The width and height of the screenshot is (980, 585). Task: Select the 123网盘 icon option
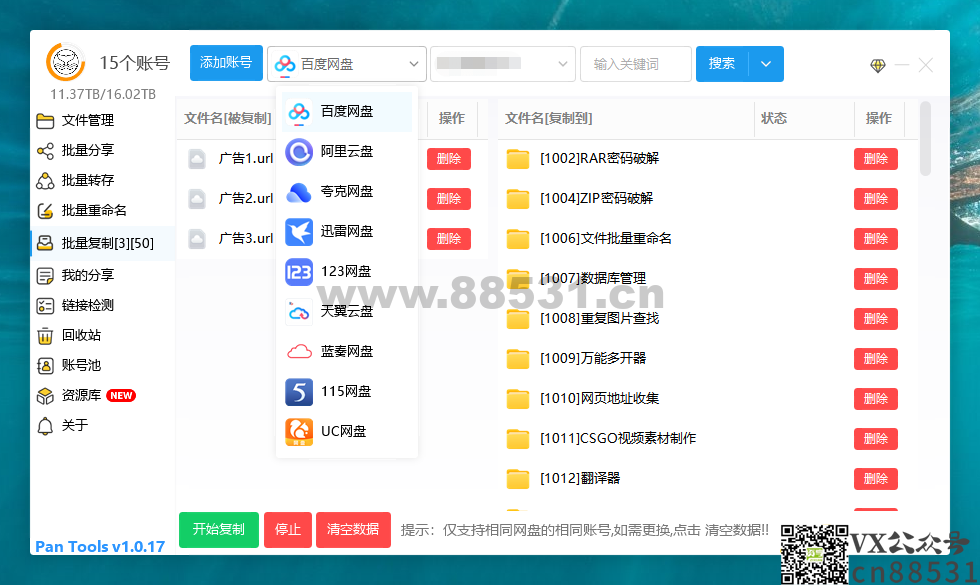click(x=300, y=272)
